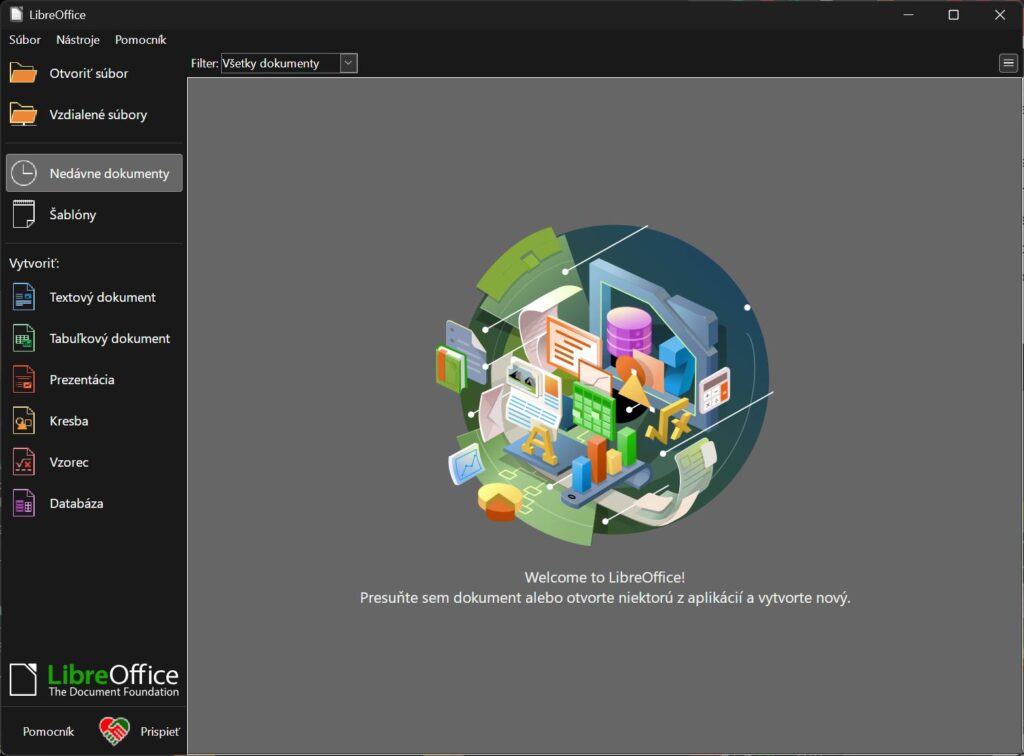Create a new Textový dokument (Writer document)
The width and height of the screenshot is (1024, 756).
pyautogui.click(x=101, y=297)
